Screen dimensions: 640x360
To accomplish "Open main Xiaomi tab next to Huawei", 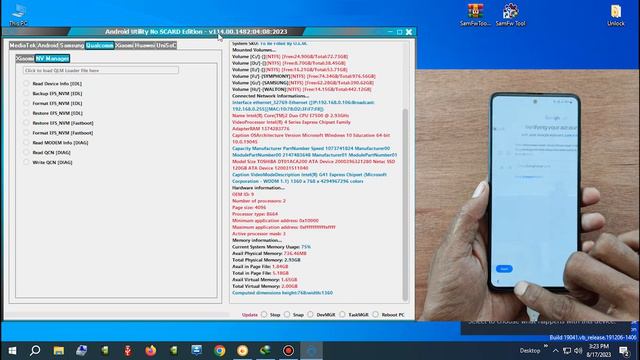I will click(124, 45).
